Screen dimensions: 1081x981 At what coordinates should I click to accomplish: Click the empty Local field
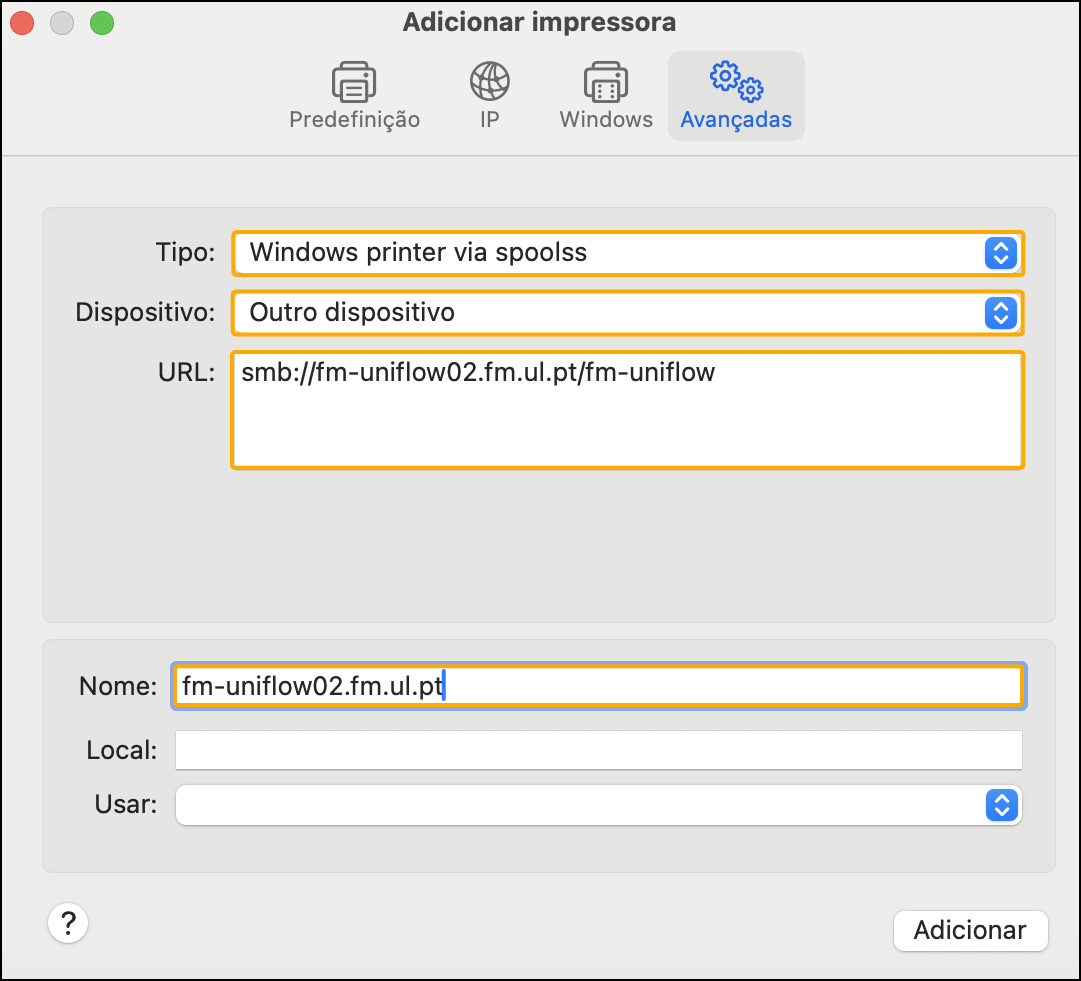(x=598, y=750)
